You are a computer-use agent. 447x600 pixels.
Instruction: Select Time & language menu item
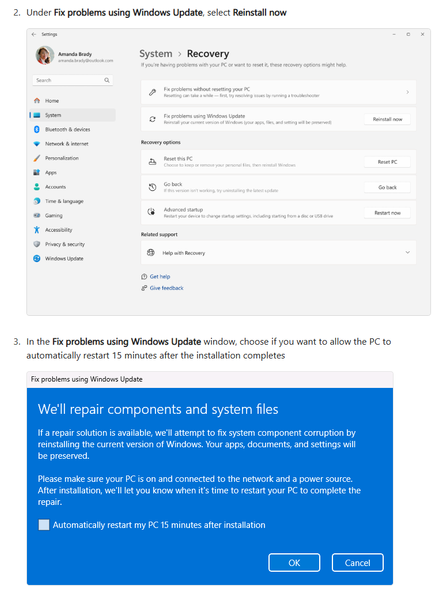point(64,201)
